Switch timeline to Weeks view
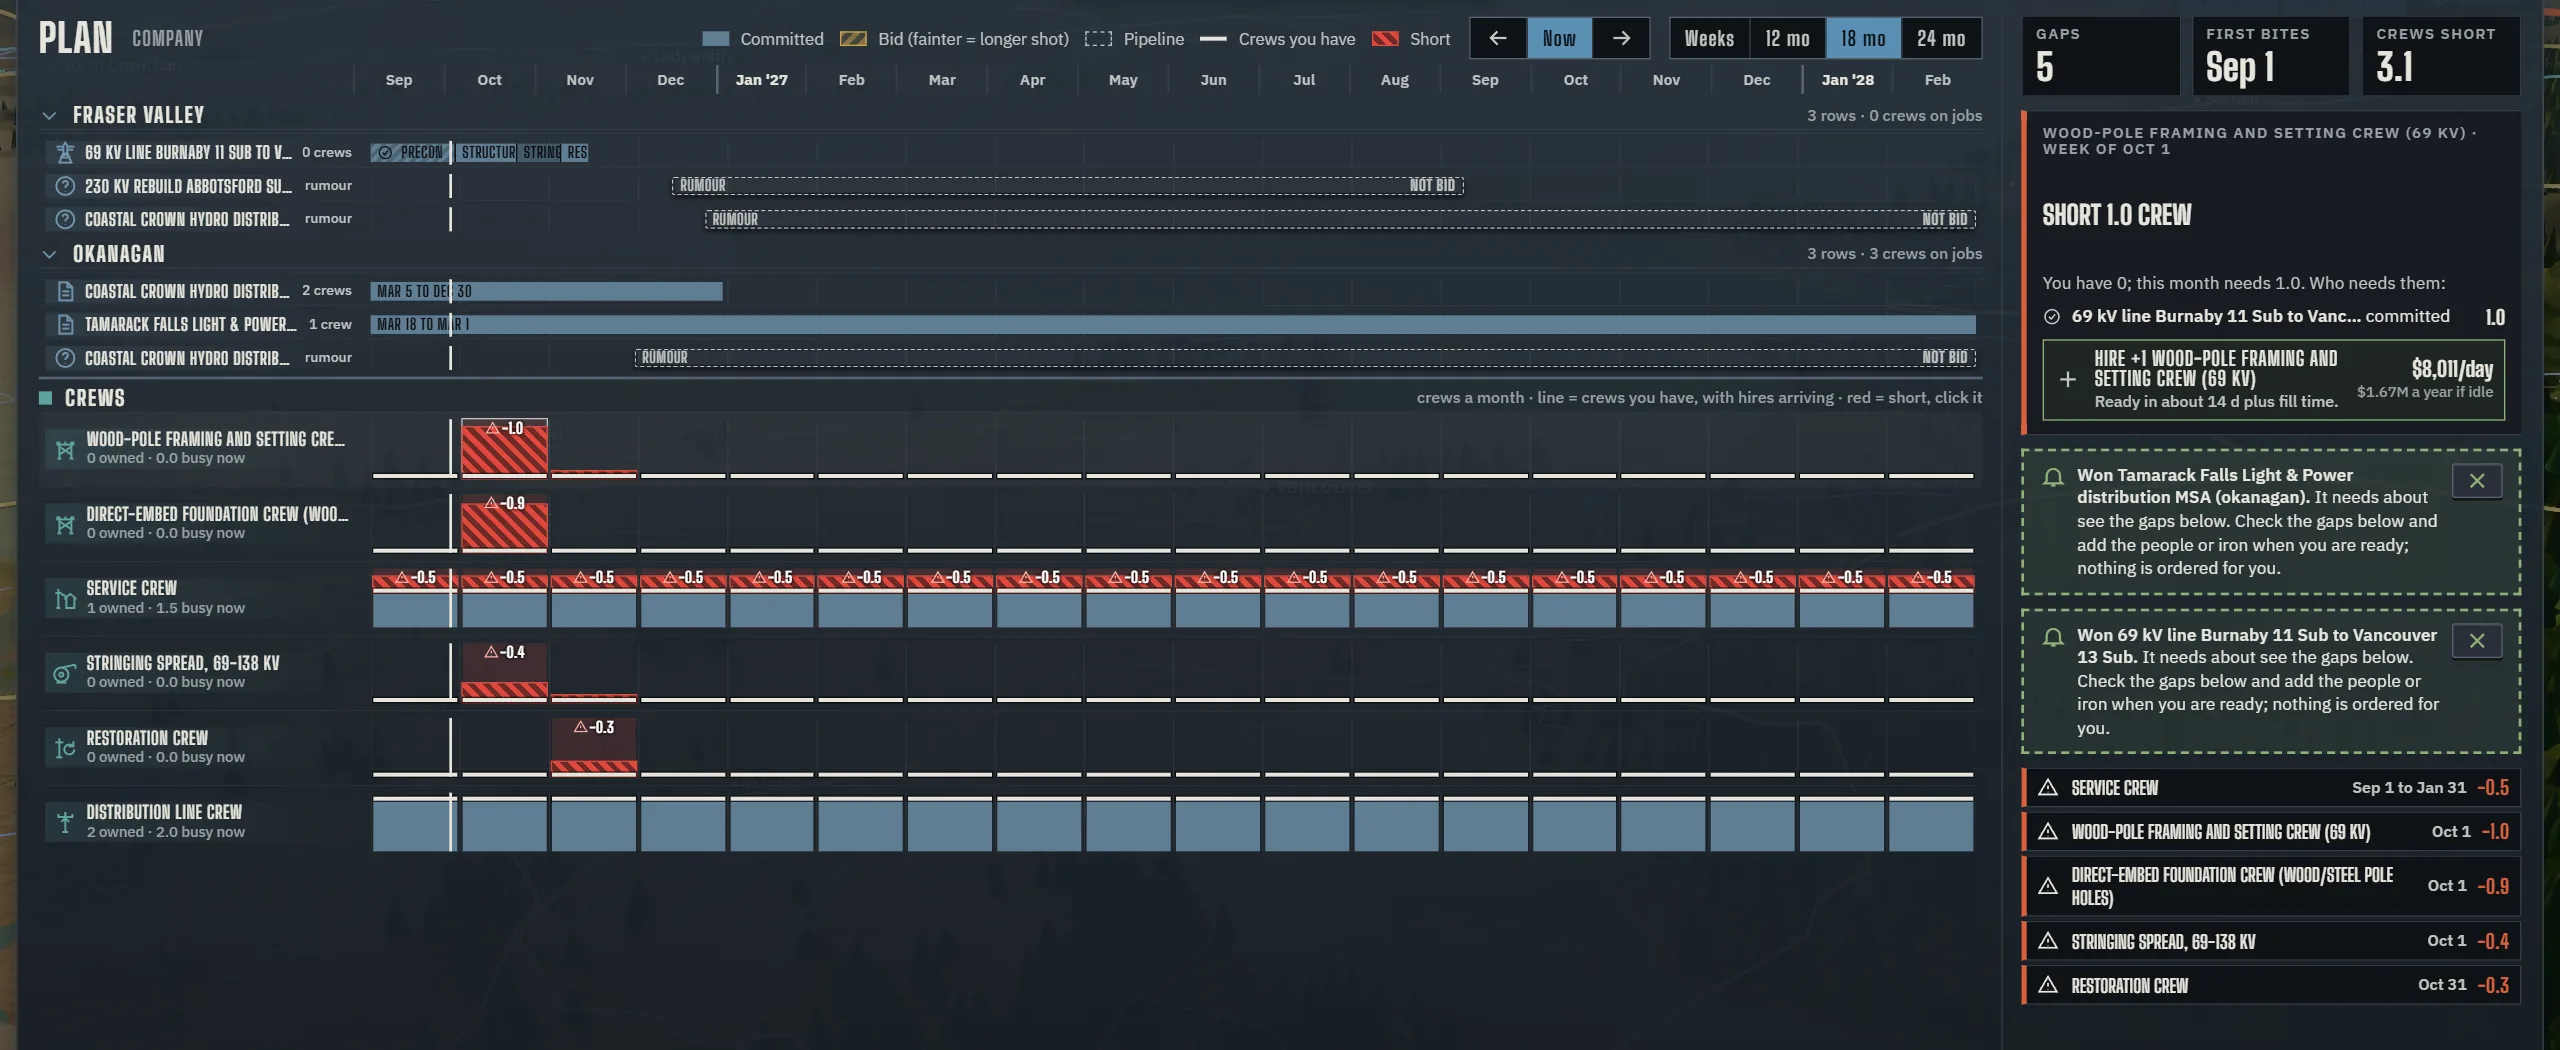This screenshot has height=1050, width=2560. pos(1709,38)
